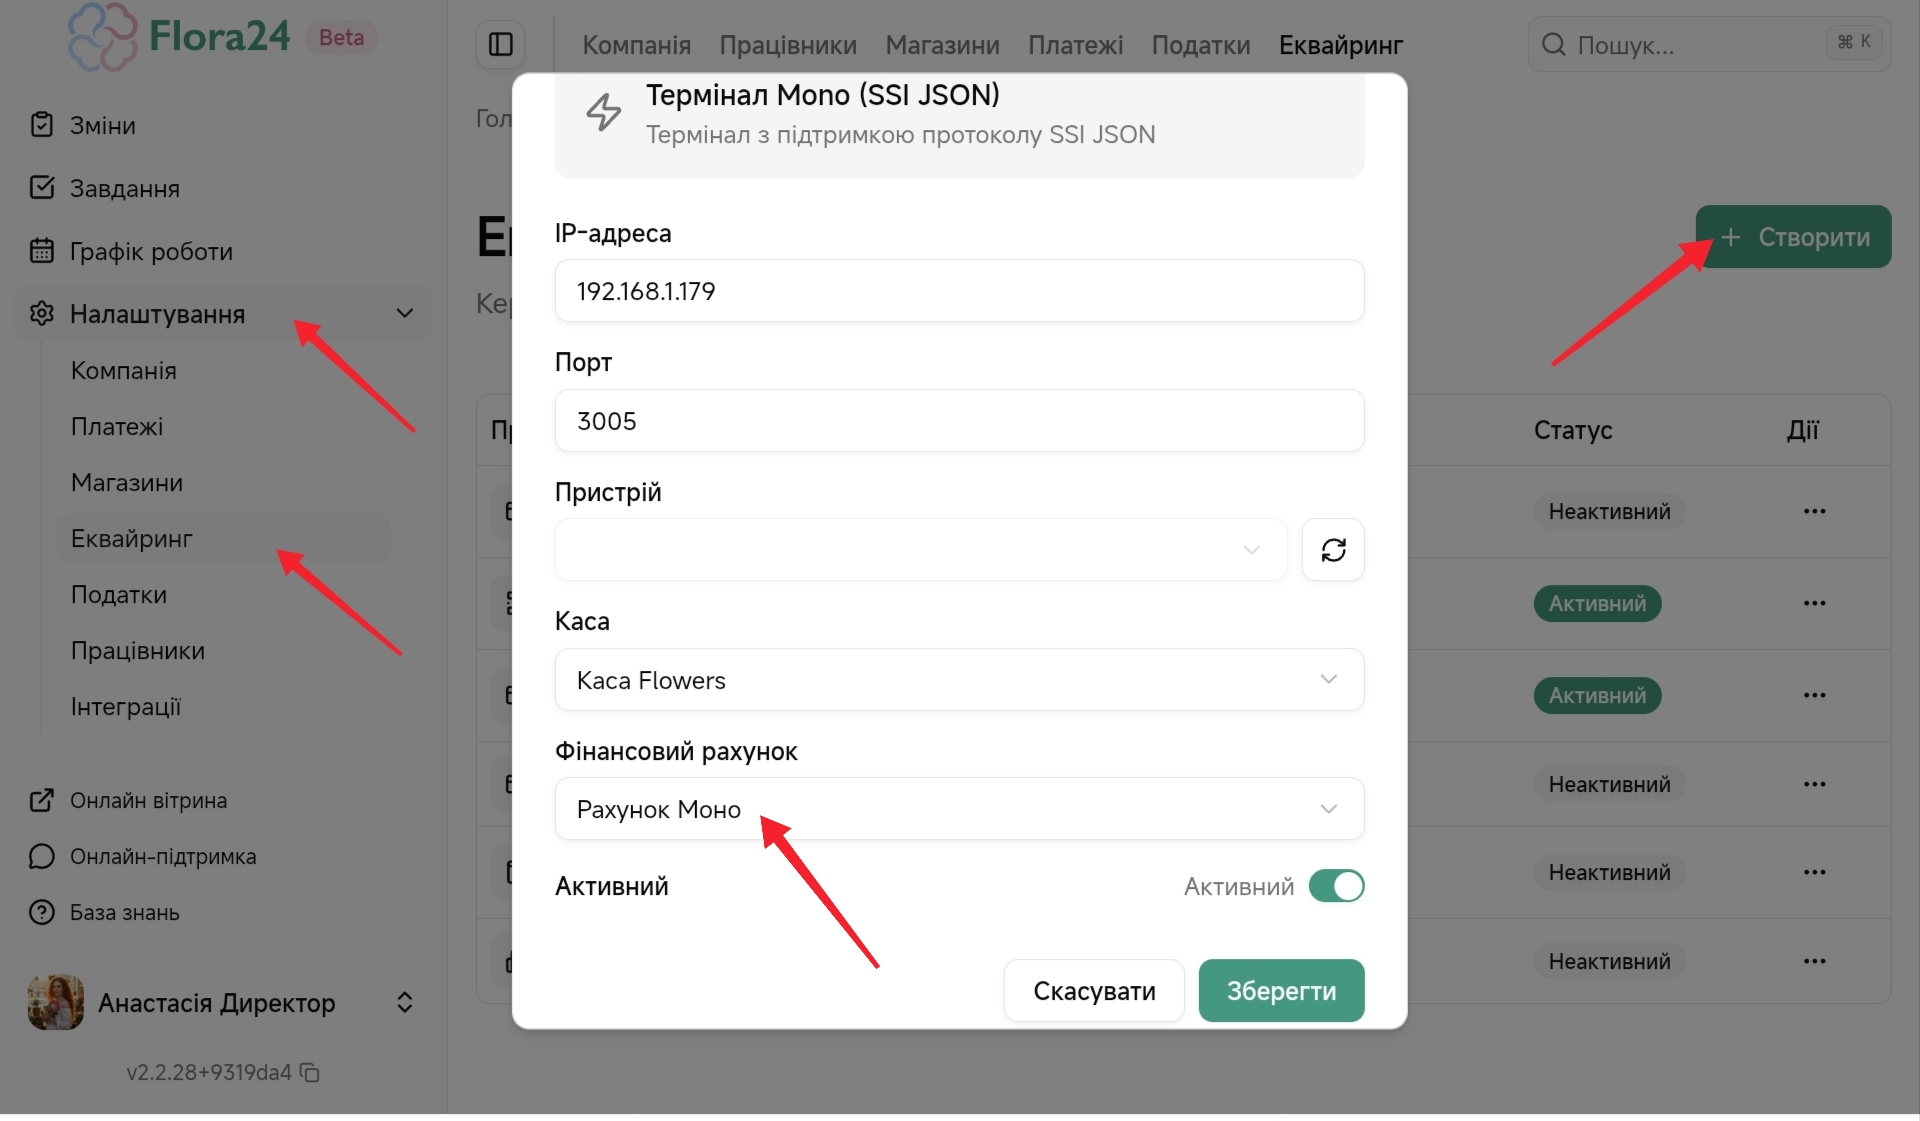Viewport: 1920px width, 1121px height.
Task: Switch to the Податки top tab
Action: pyautogui.click(x=1200, y=45)
